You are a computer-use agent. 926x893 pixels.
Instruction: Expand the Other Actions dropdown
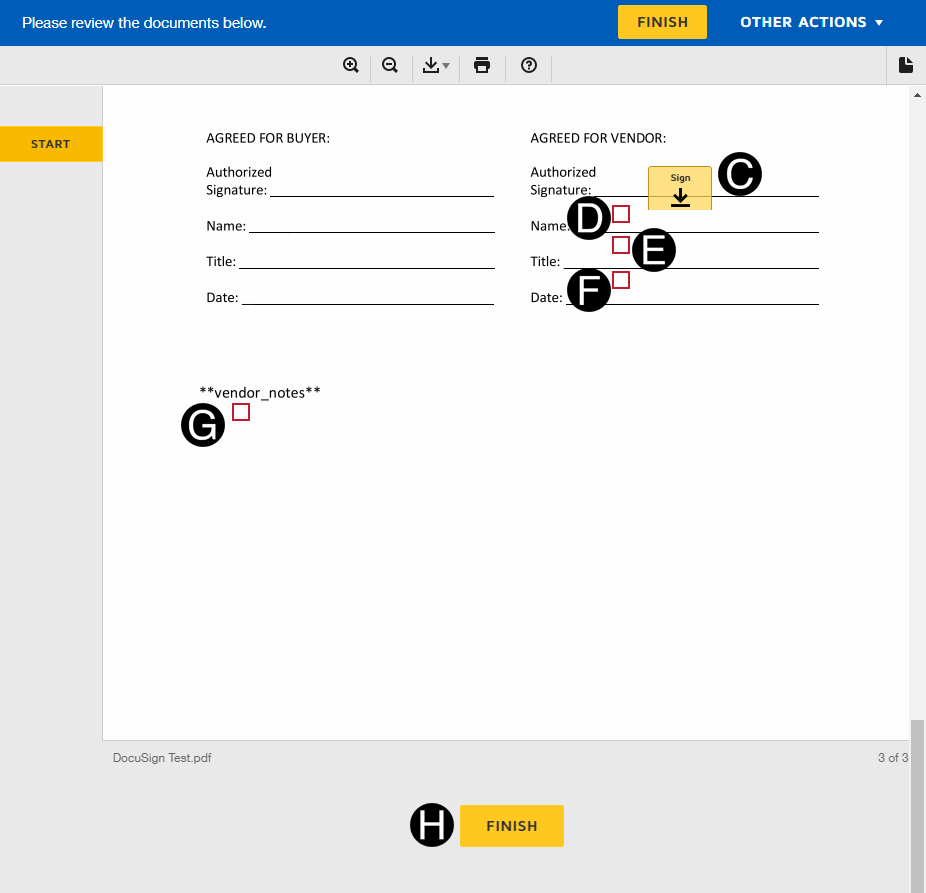point(811,22)
